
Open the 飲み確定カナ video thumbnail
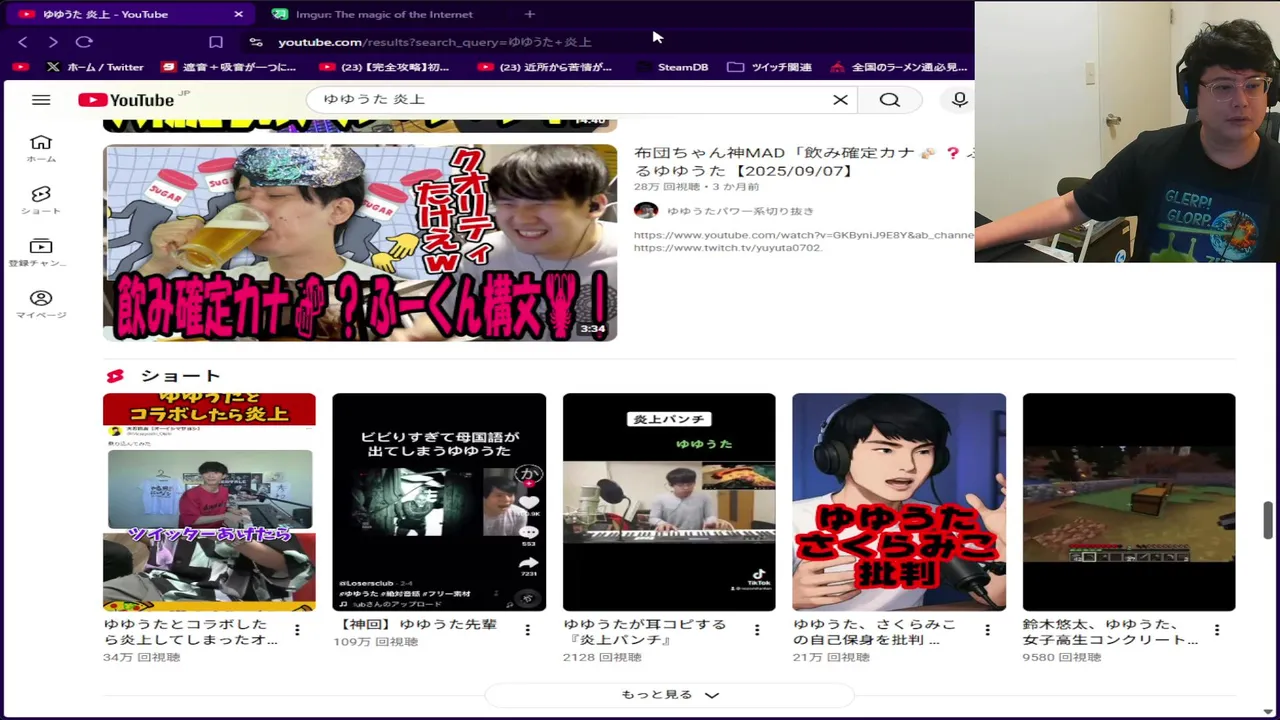click(360, 243)
